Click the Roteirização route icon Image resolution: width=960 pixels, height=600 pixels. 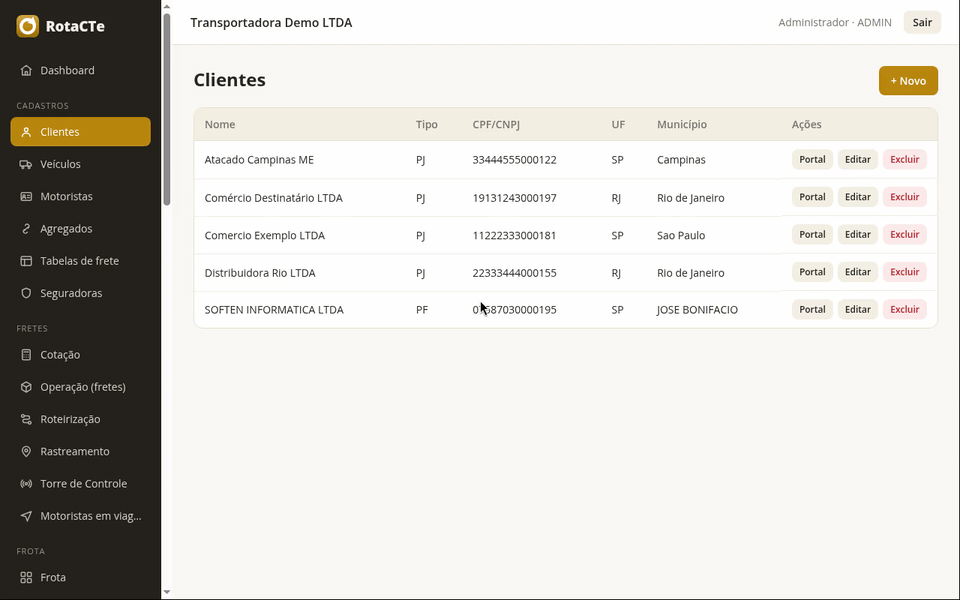26,419
